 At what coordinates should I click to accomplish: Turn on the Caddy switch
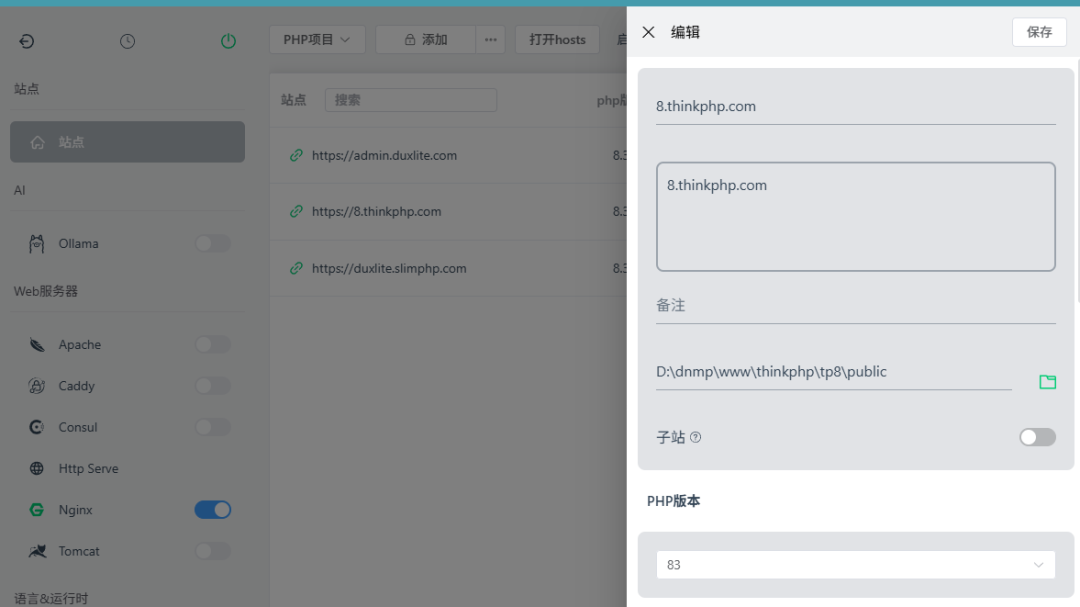tap(213, 386)
